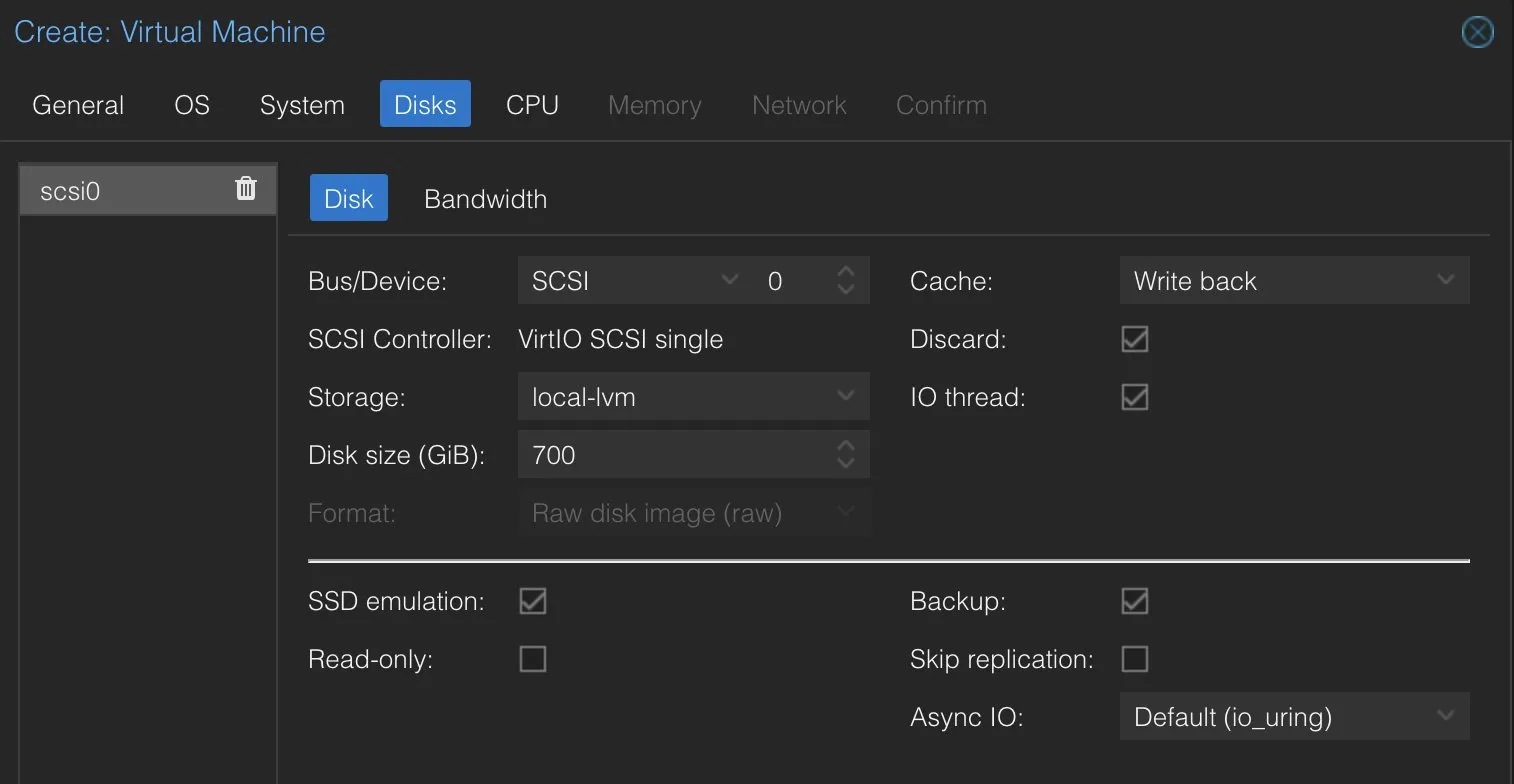Viewport: 1514px width, 784px height.
Task: Enable the Read-only checkbox
Action: (x=533, y=659)
